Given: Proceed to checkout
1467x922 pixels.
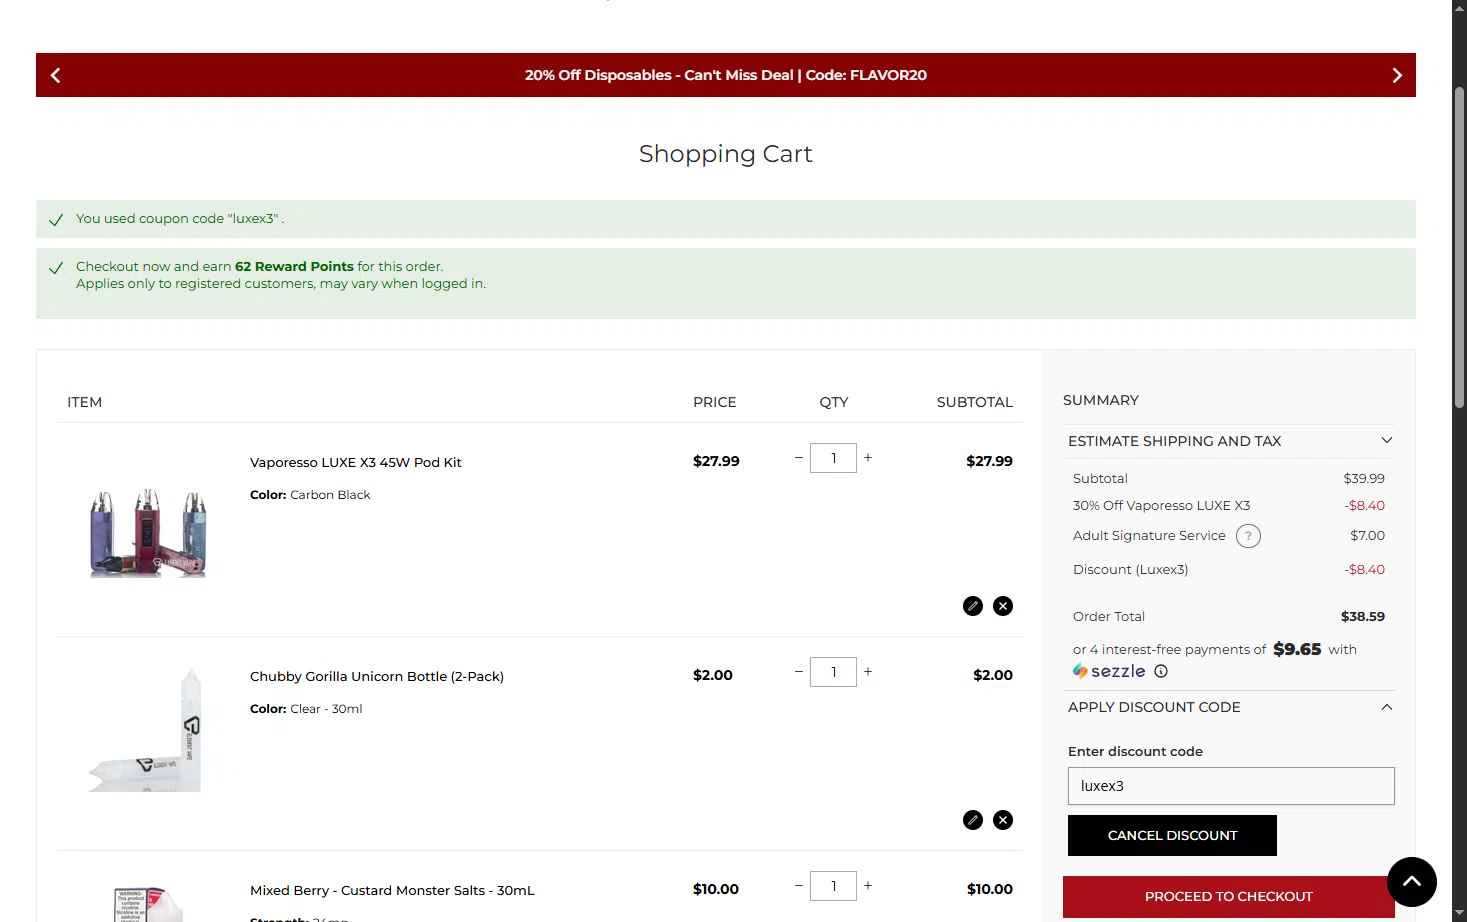Looking at the screenshot, I should tap(1228, 897).
